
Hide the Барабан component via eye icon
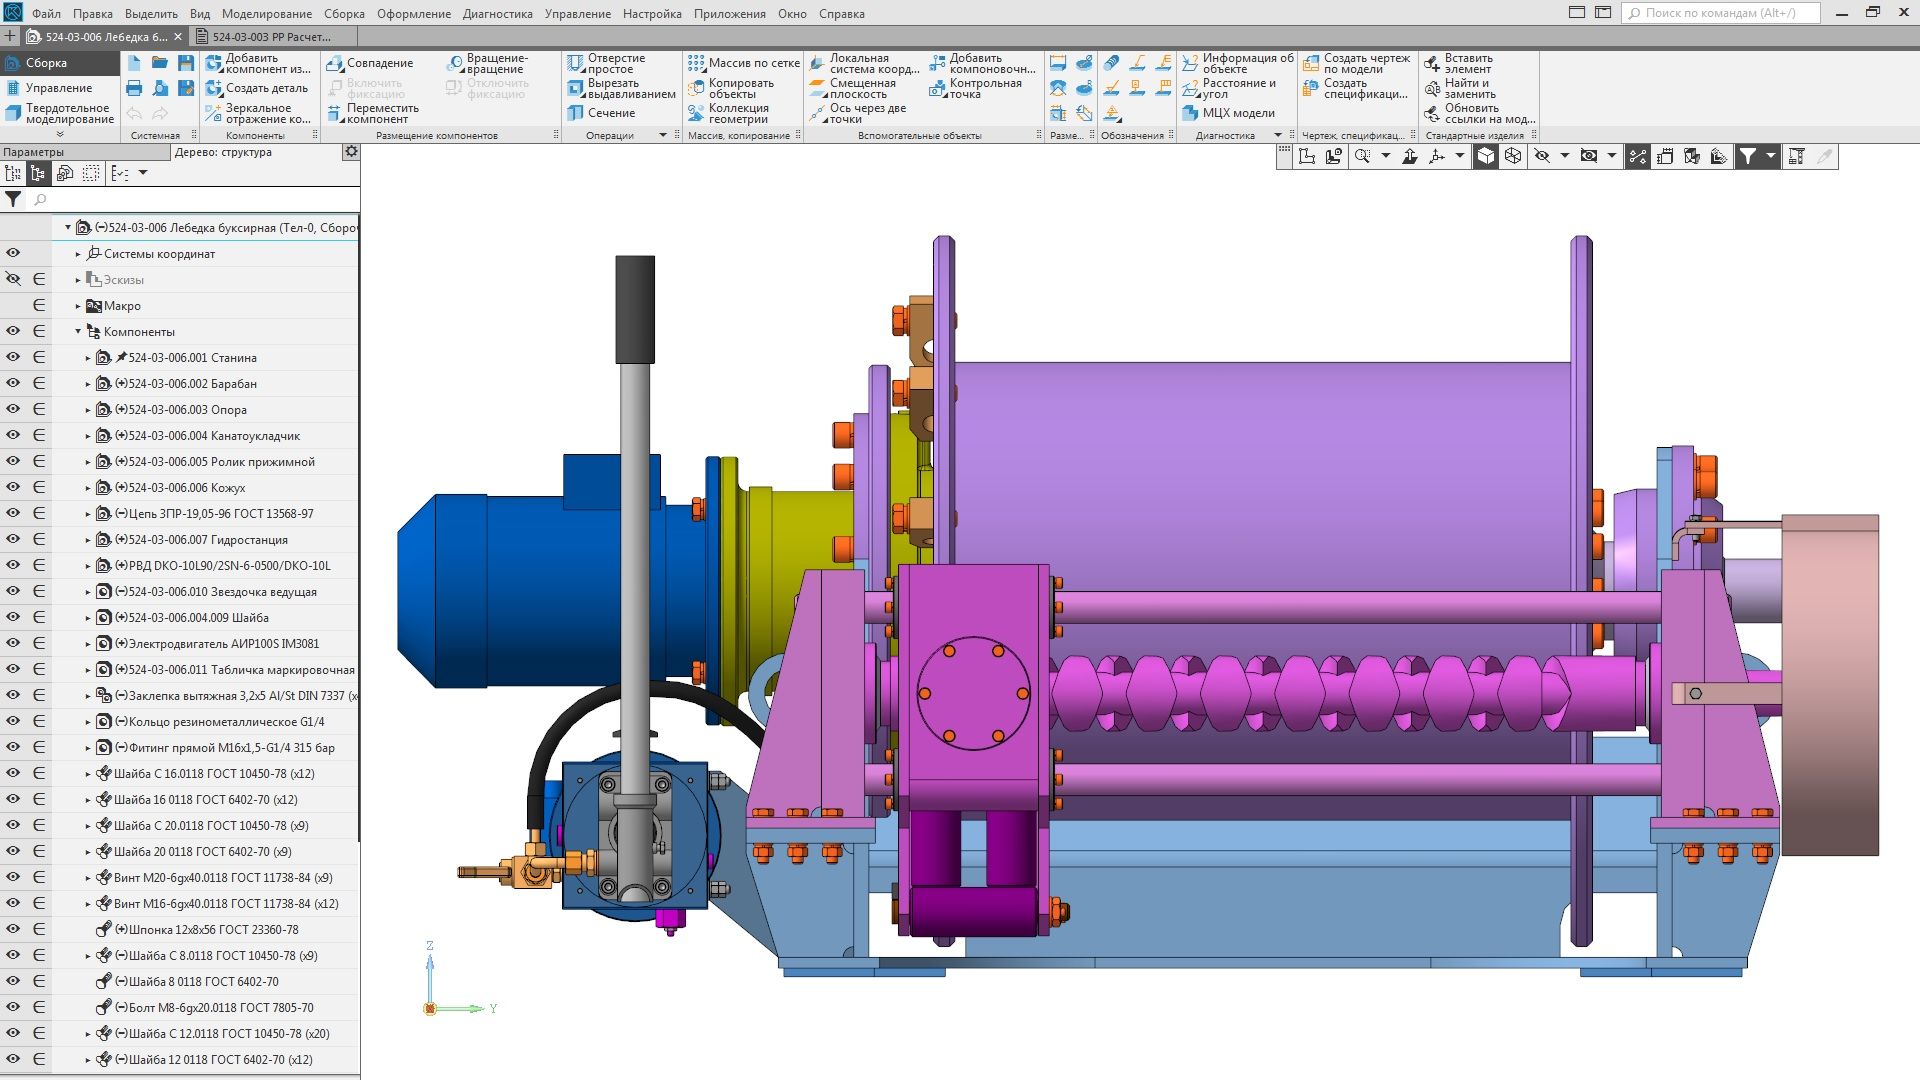pyautogui.click(x=13, y=384)
